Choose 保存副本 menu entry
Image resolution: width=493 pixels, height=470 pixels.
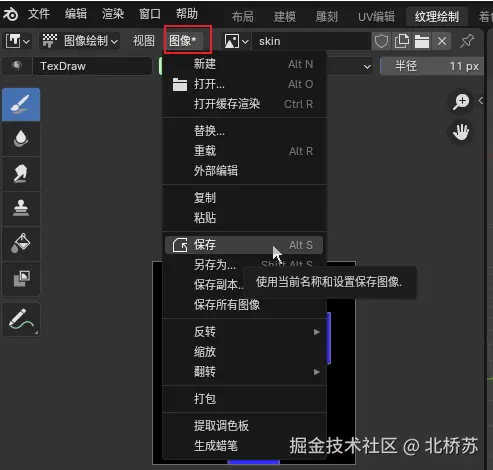218,285
